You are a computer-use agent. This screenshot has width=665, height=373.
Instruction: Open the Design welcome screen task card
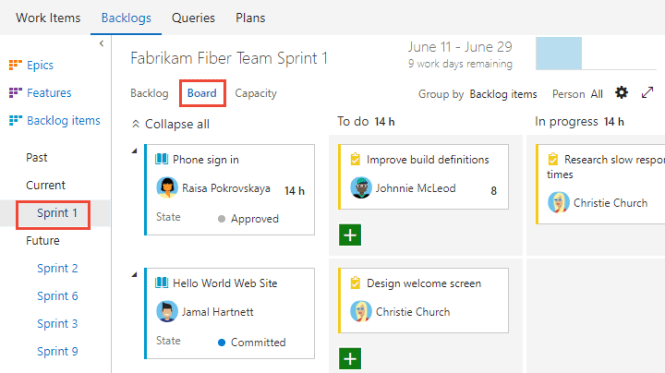[424, 300]
